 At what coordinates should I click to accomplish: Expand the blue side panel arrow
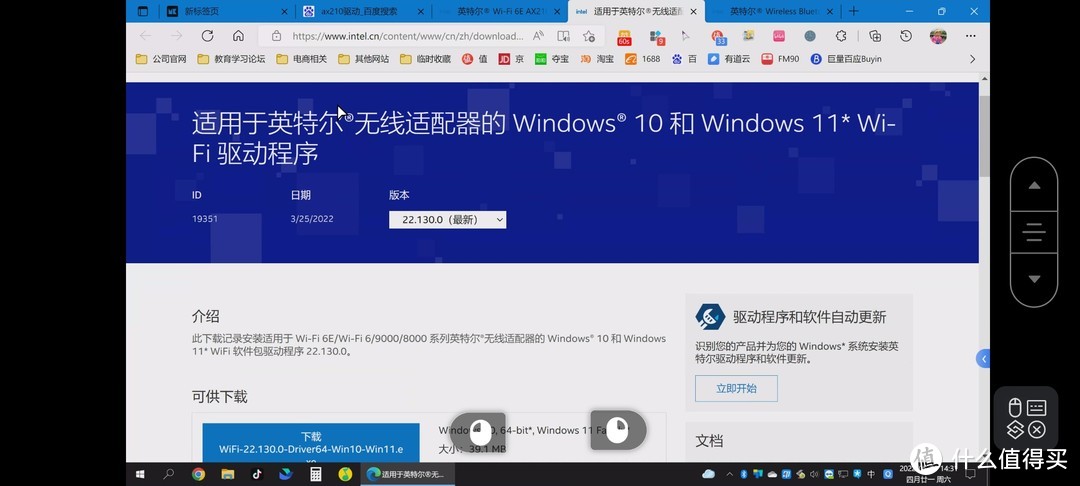coord(984,359)
